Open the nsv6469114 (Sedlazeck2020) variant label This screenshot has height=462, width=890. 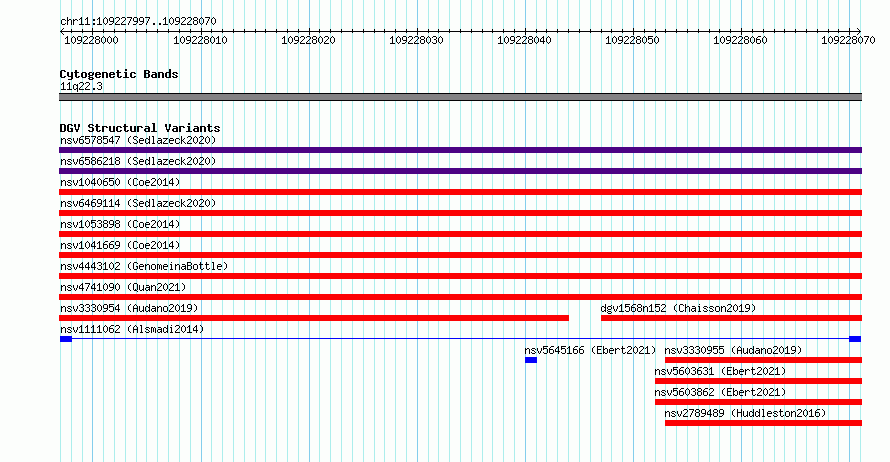coord(138,203)
